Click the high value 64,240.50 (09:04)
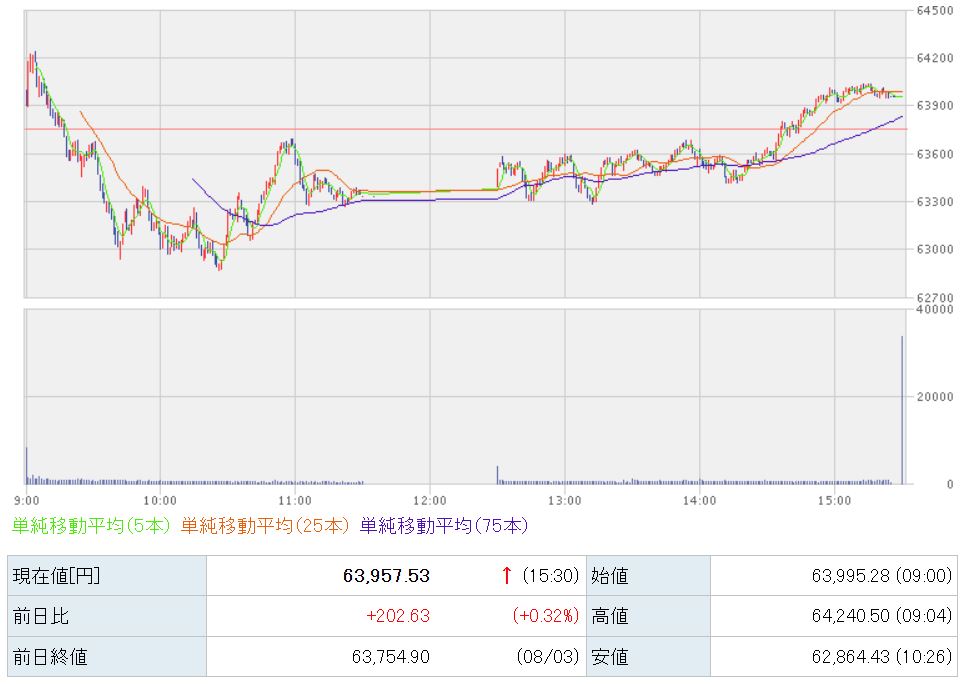966x684 pixels. click(x=882, y=616)
